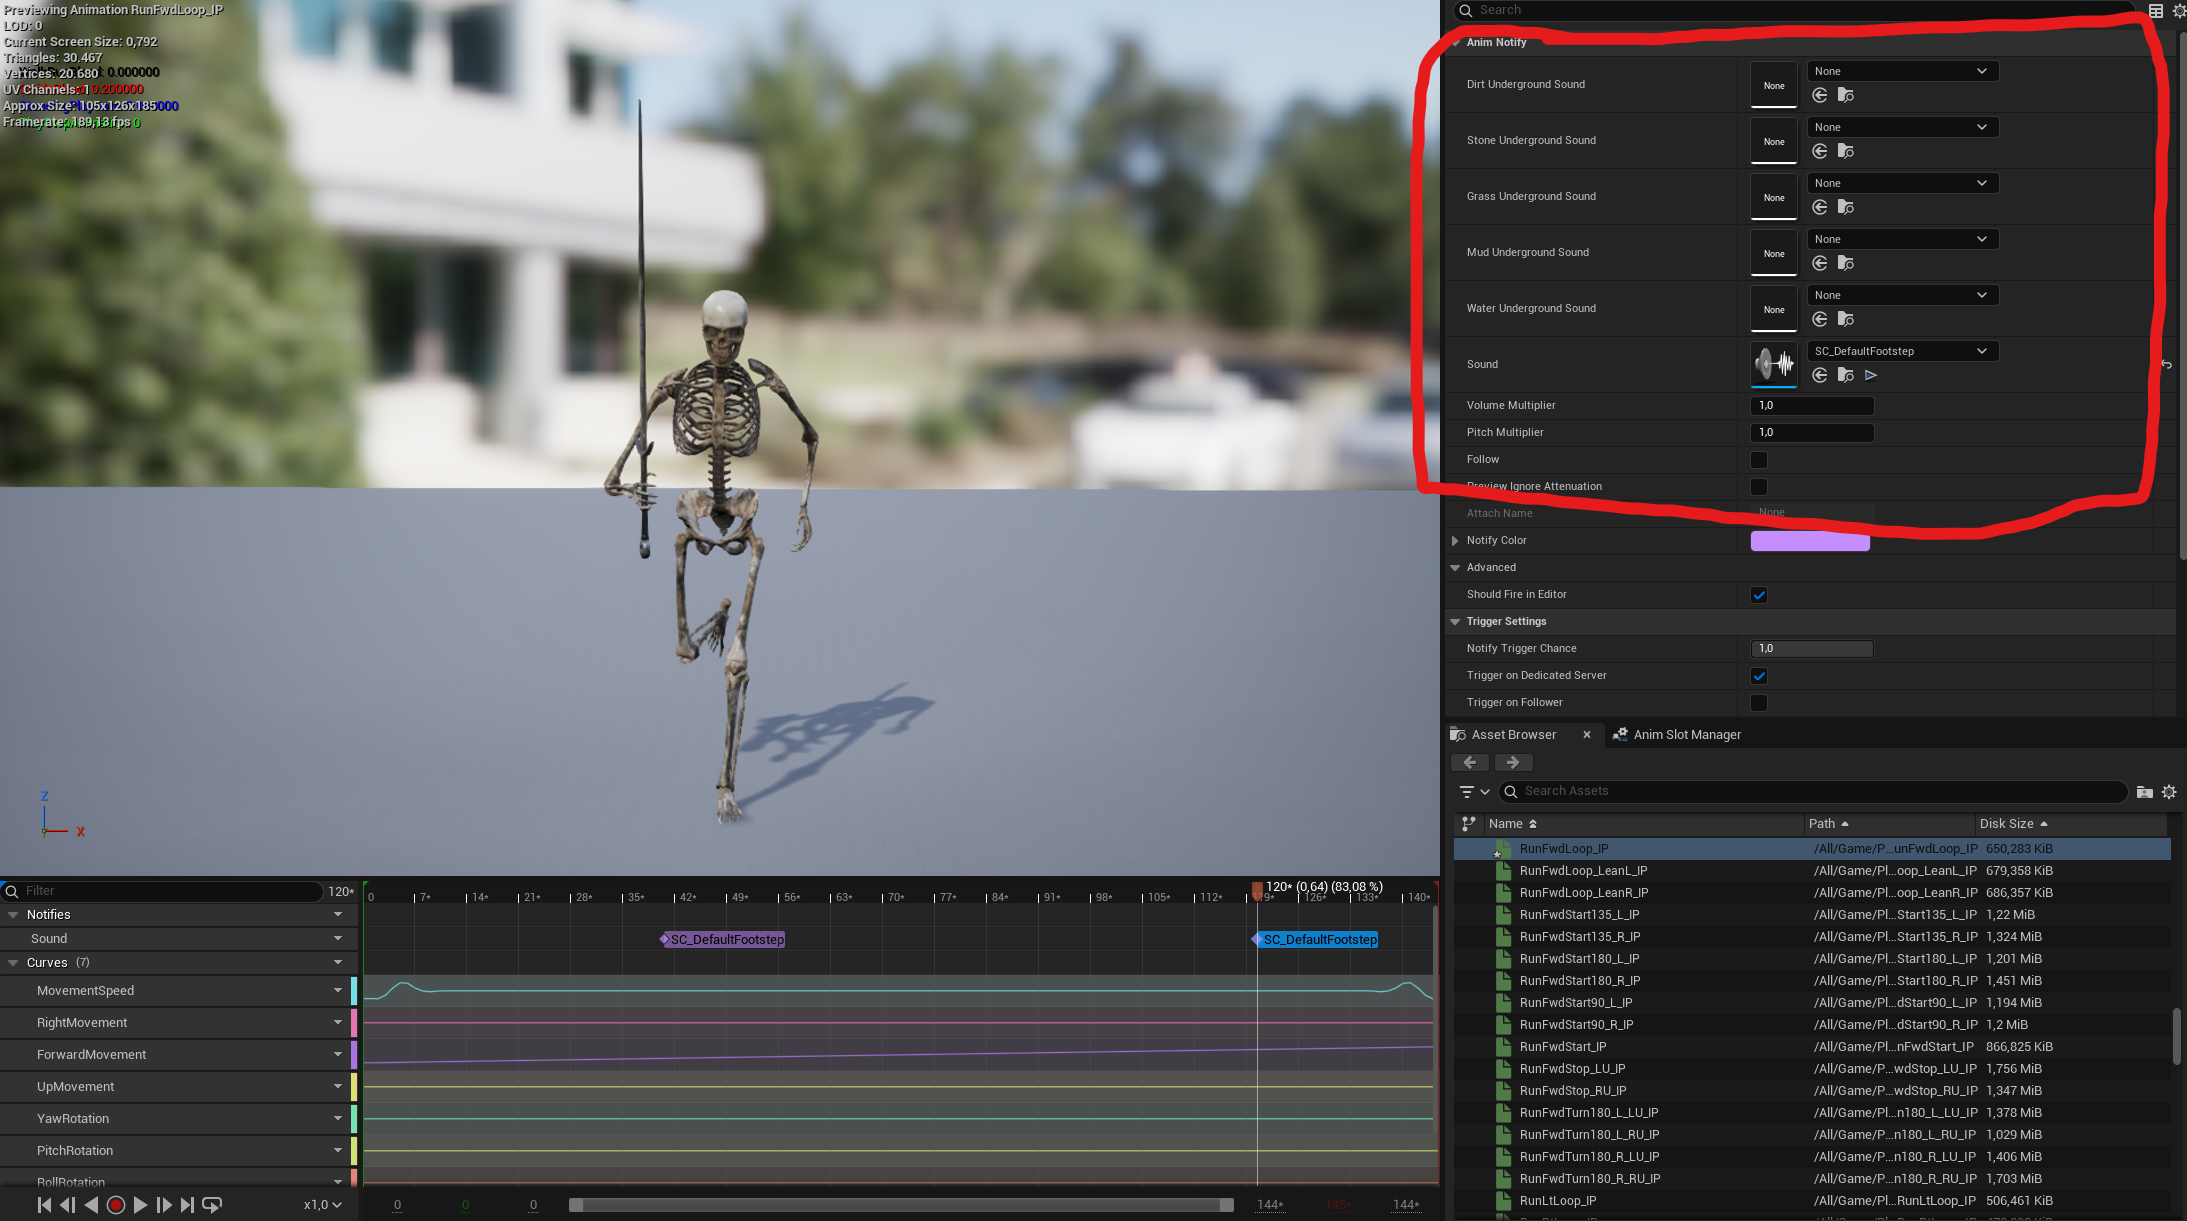Browse to Sound asset in Content Browser
Viewport: 2187px width, 1221px height.
point(1846,375)
